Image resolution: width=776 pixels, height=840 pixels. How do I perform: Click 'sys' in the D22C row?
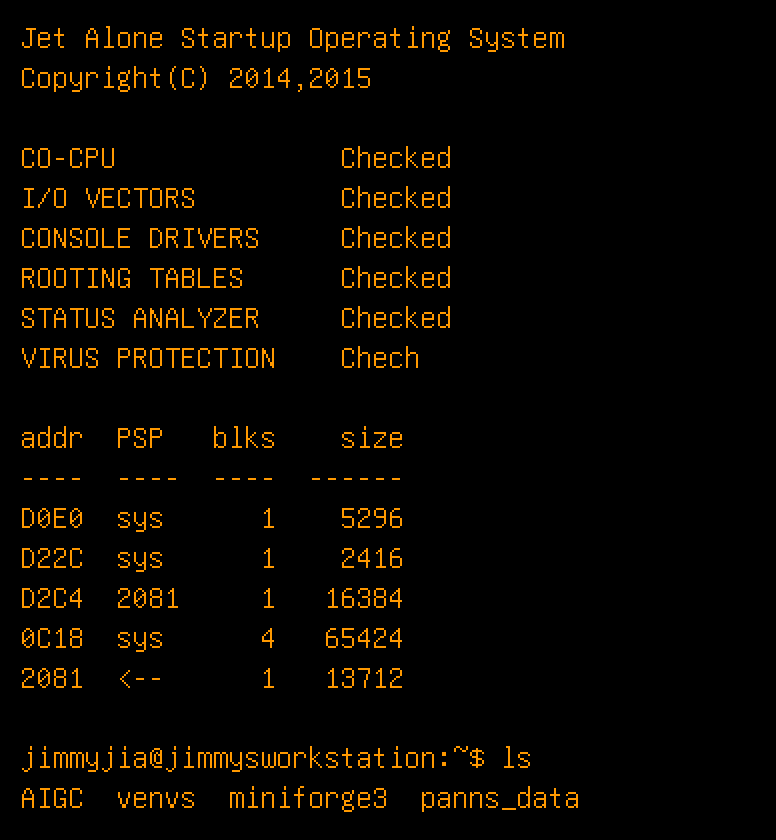[140, 561]
